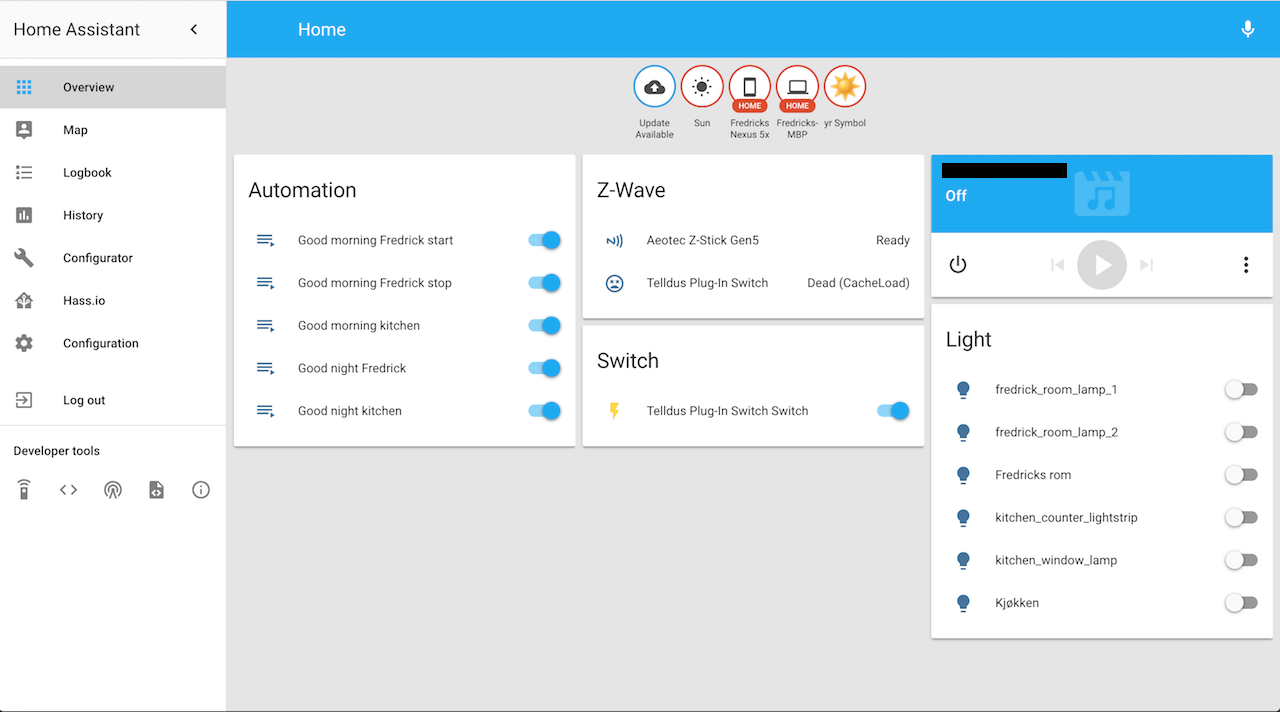
Task: Click the Aeotec Z-Stick Z-Wave icon
Action: coord(614,240)
